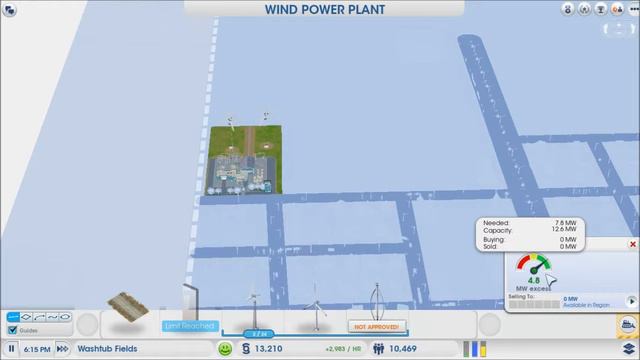Screen dimensions: 640x360
Task: Open the three-dot options menu
Action: (x=634, y=9)
